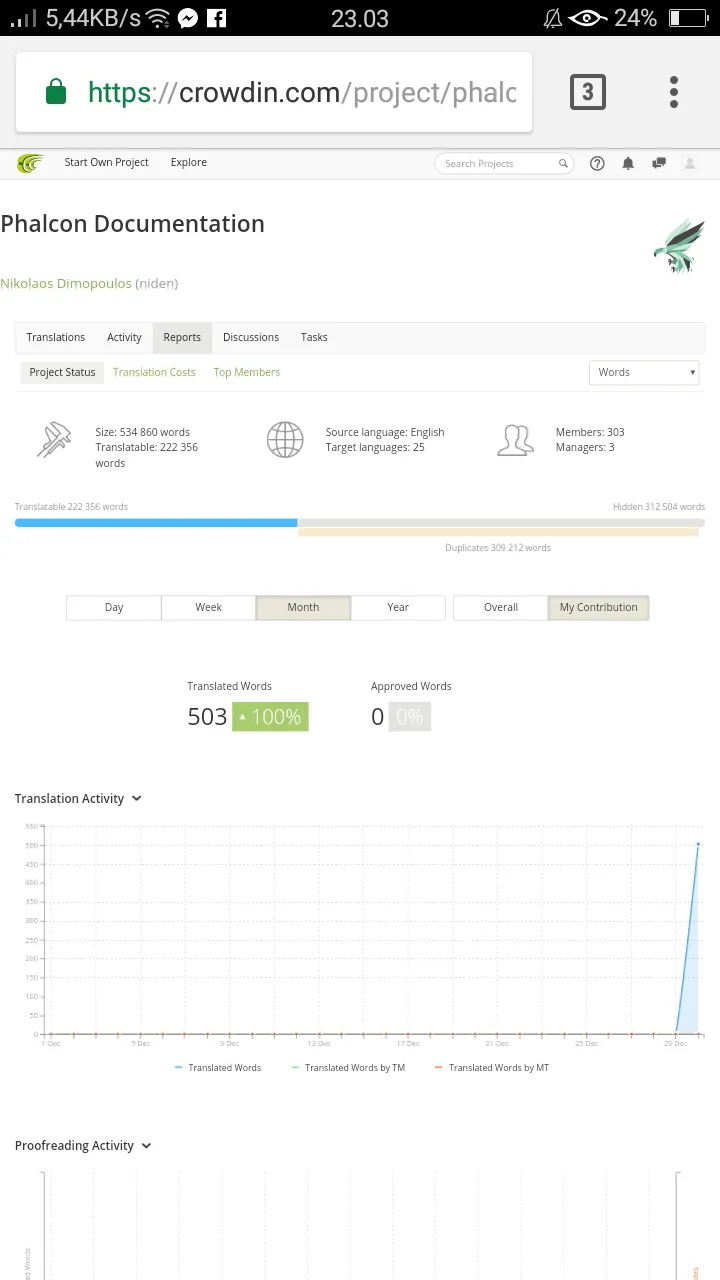Open the Top Members link
Viewport: 720px width, 1280px height.
tap(246, 372)
